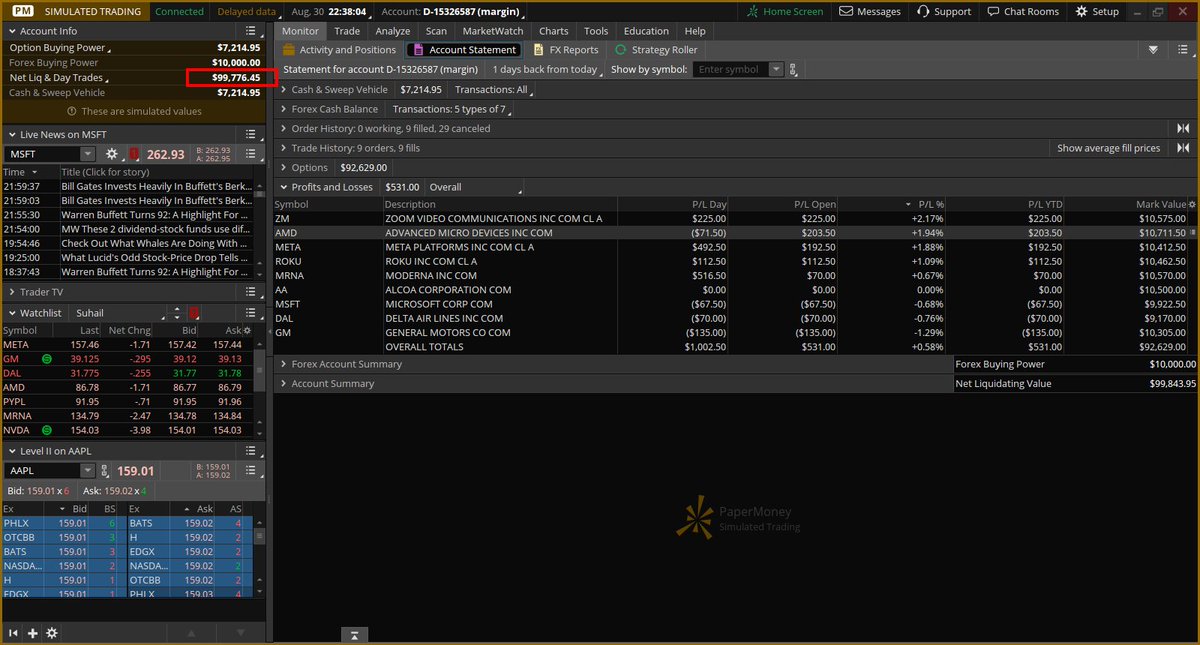Add a gadget with the plus icon
This screenshot has height=645, width=1200.
(x=33, y=633)
